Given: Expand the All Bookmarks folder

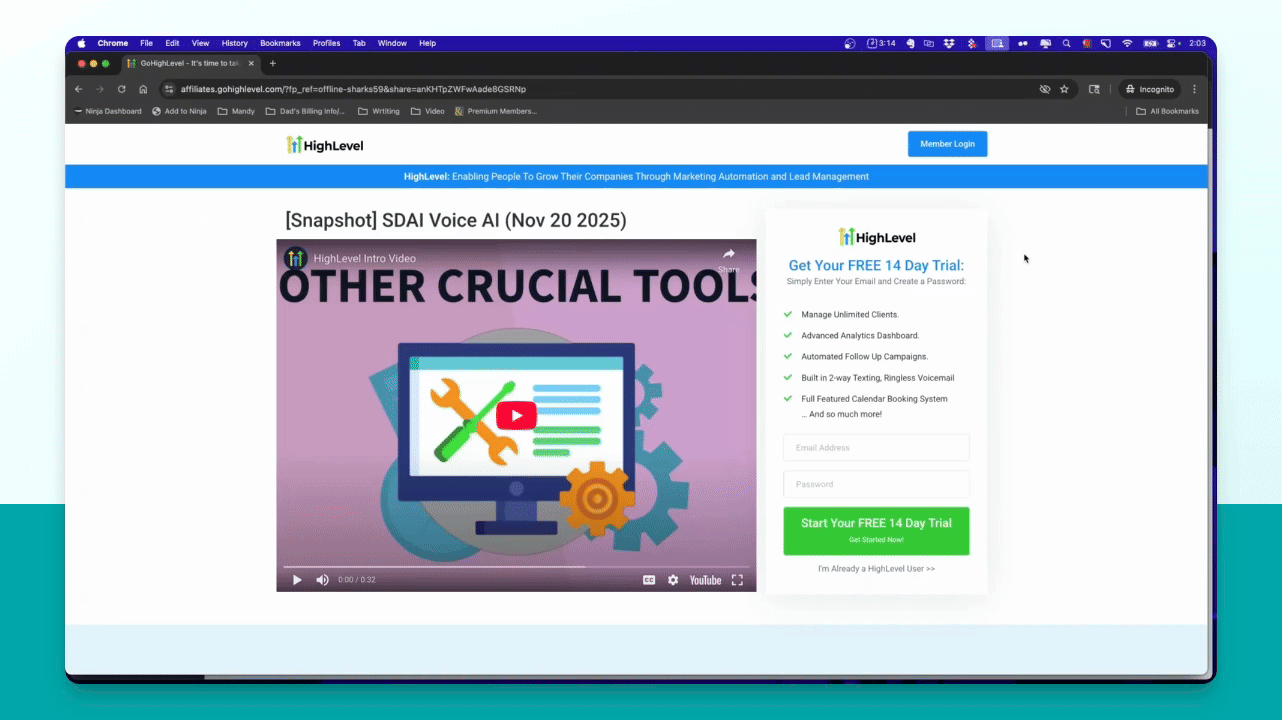Looking at the screenshot, I should [1167, 111].
